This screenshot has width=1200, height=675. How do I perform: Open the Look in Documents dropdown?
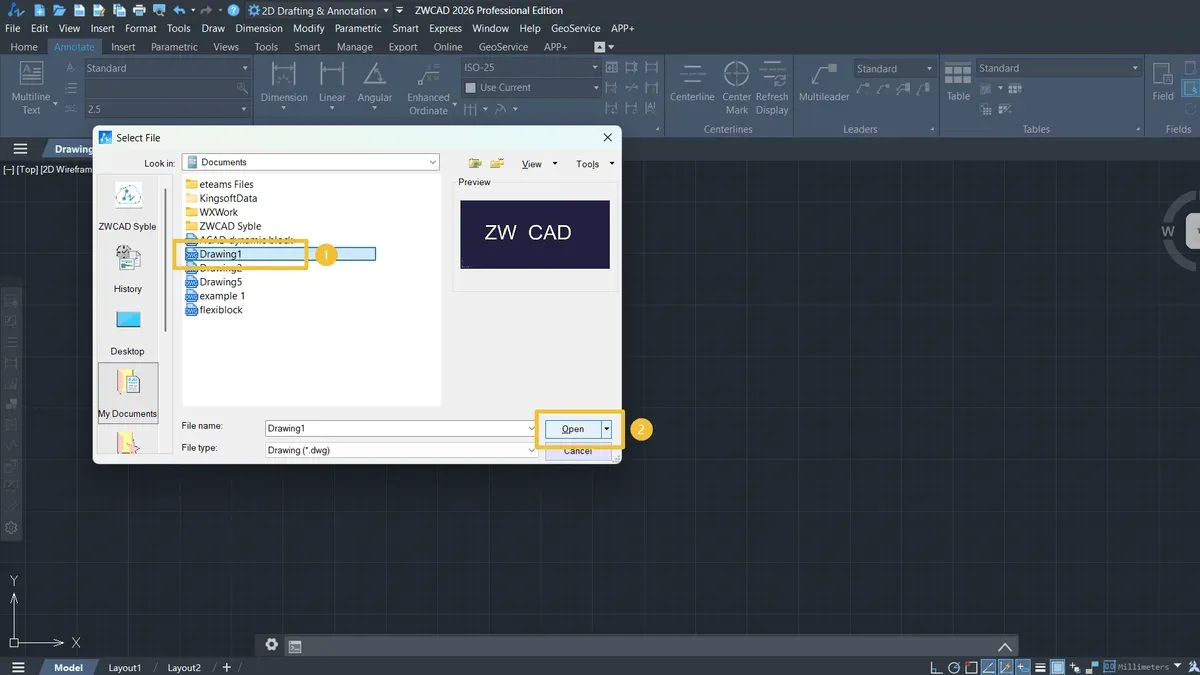click(x=432, y=162)
